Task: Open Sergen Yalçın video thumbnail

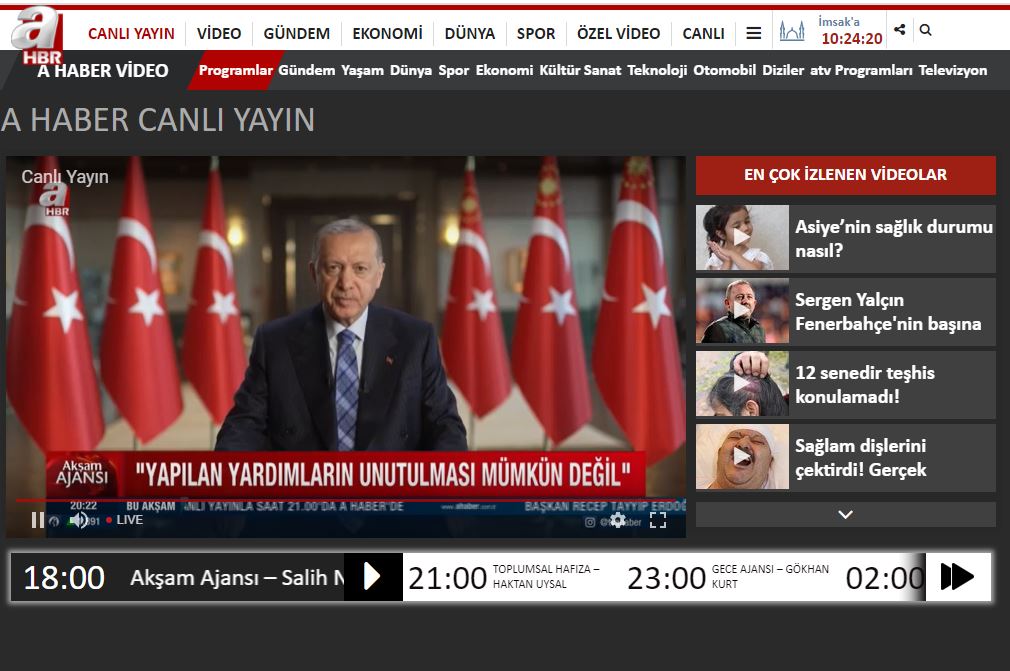Action: (x=742, y=310)
